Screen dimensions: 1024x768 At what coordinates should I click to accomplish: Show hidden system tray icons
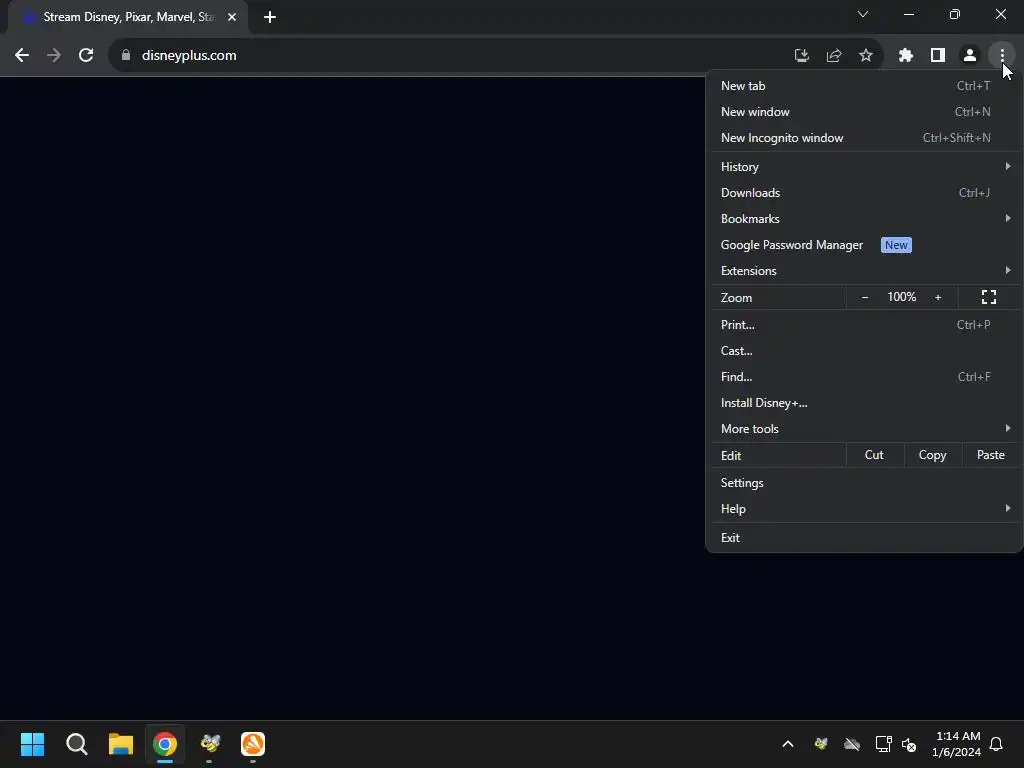point(788,744)
